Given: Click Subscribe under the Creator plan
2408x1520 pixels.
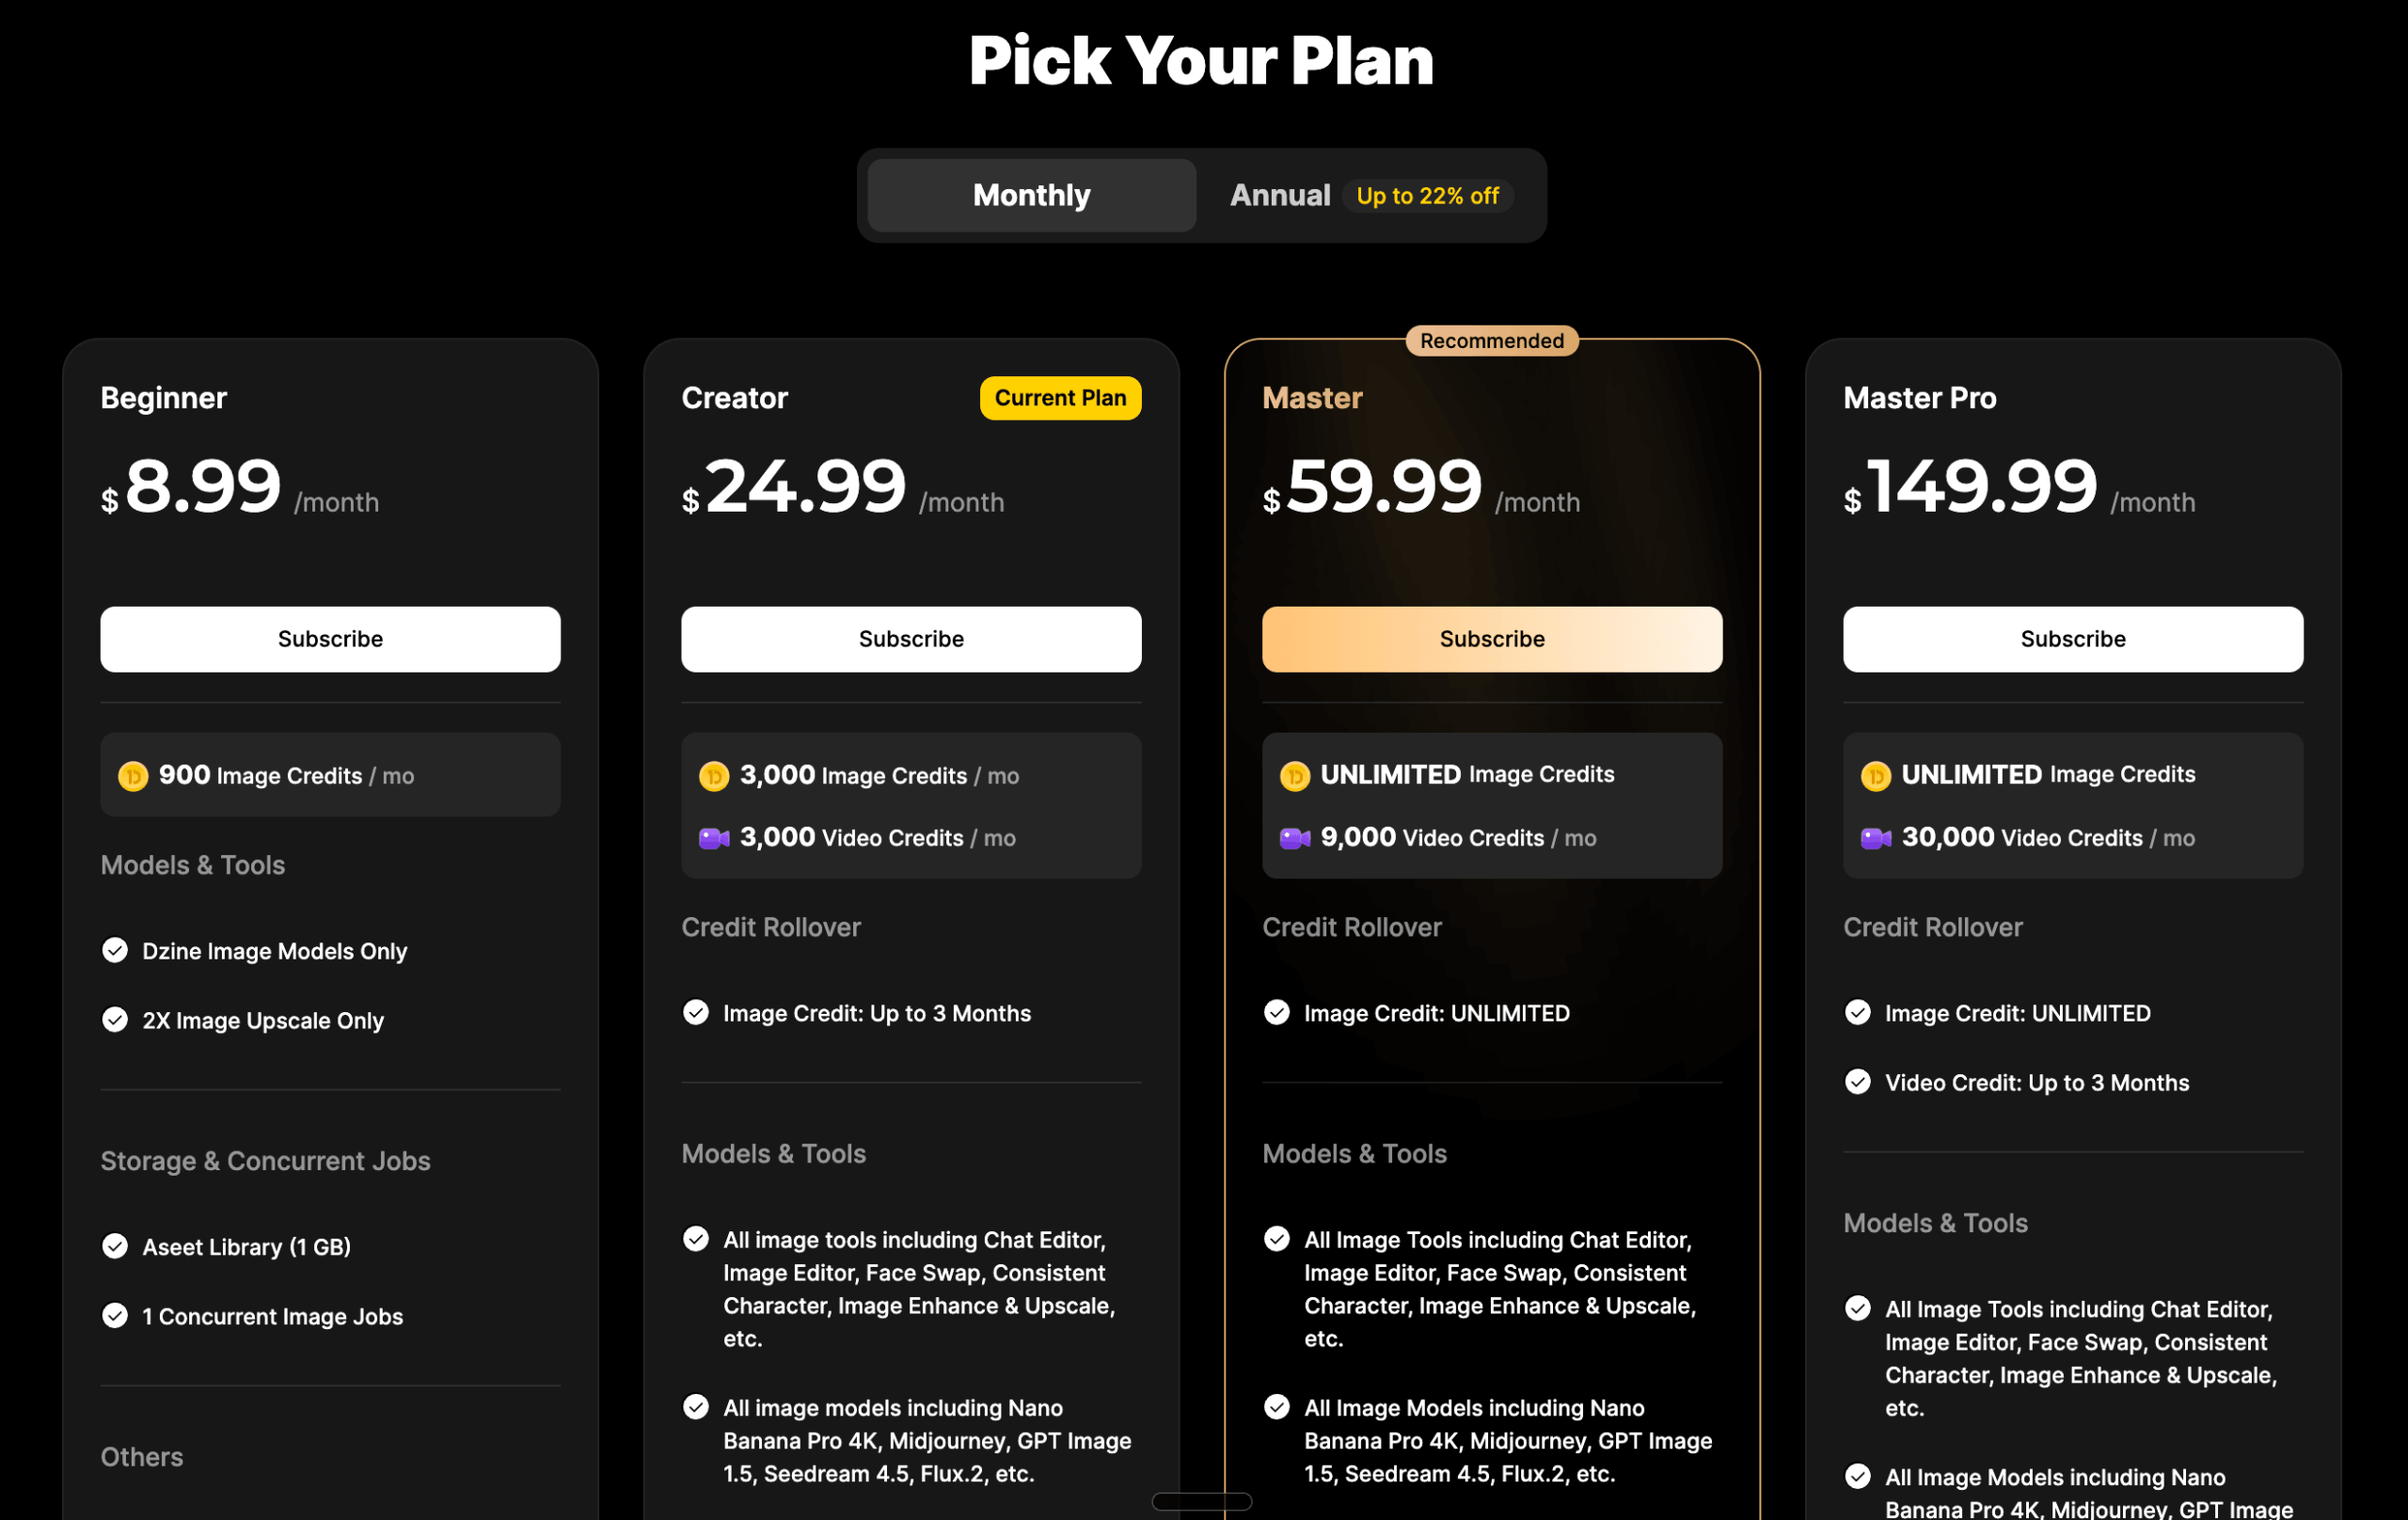Looking at the screenshot, I should 910,639.
